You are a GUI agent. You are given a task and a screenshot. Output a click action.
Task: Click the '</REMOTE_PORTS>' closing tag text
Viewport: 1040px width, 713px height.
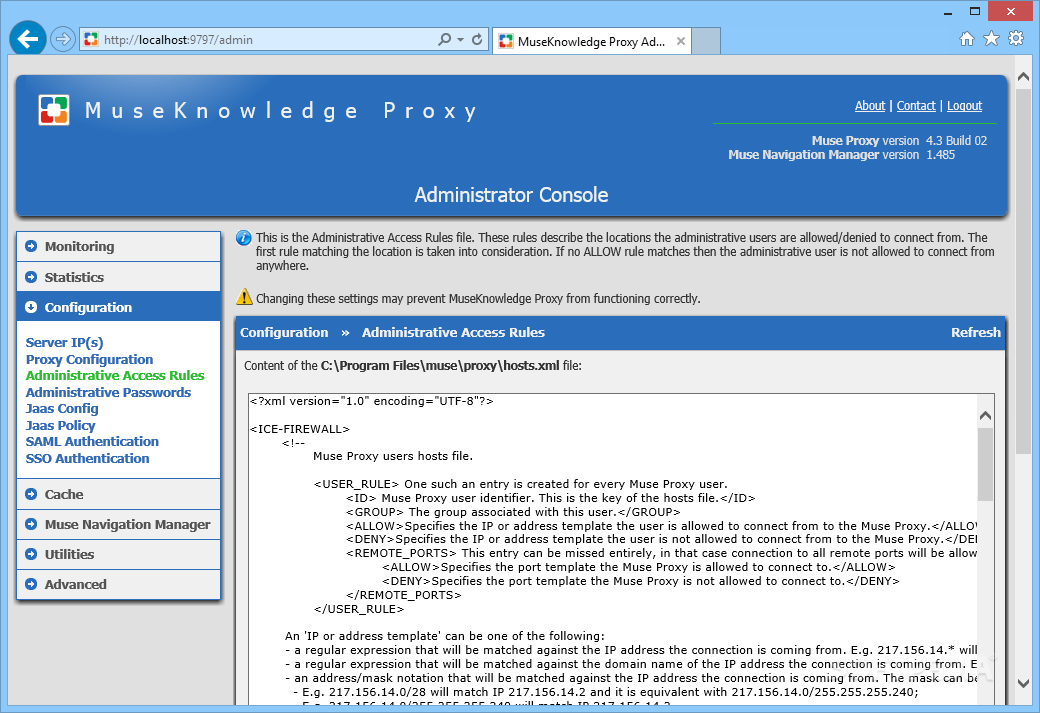(x=403, y=595)
